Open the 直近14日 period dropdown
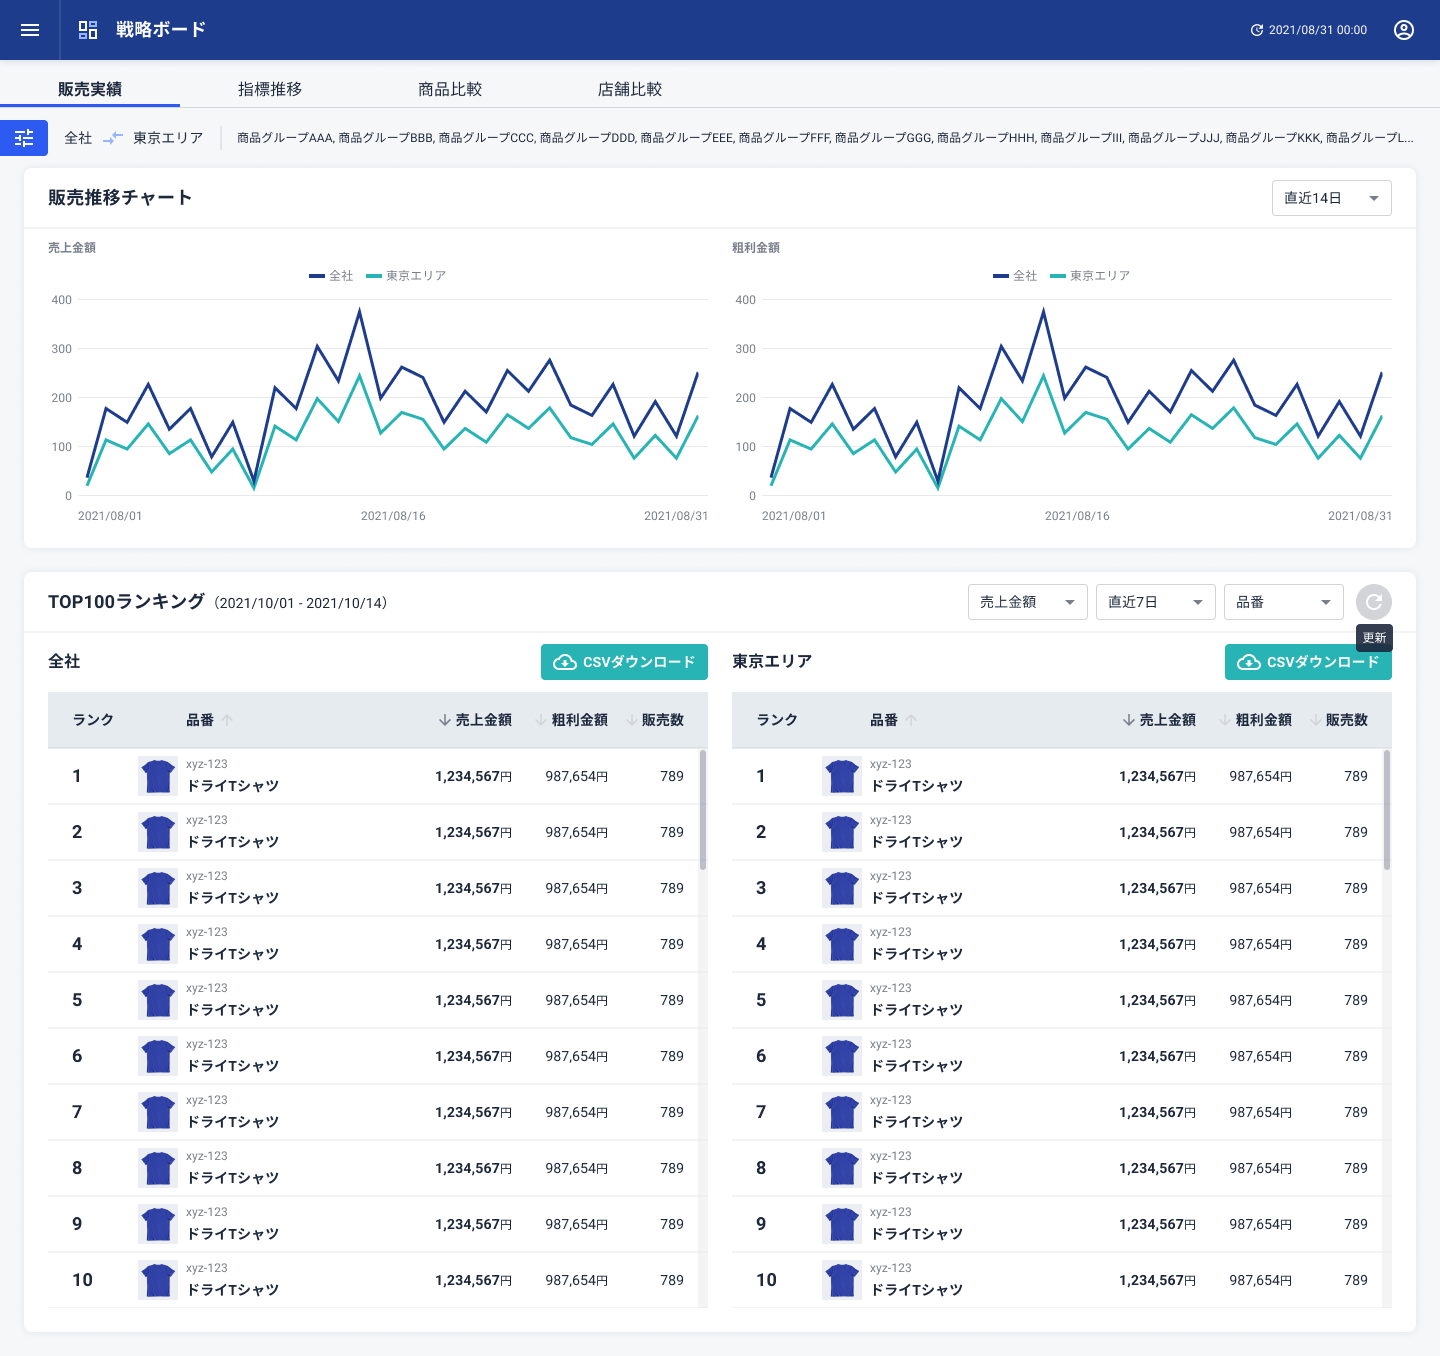This screenshot has height=1356, width=1440. (1331, 198)
